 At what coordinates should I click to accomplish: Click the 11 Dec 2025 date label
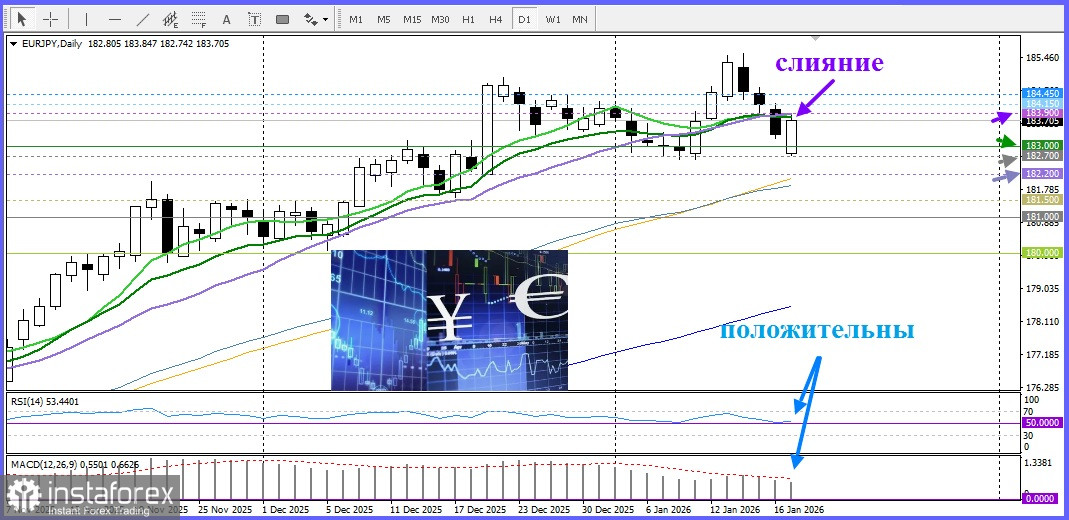pos(415,510)
